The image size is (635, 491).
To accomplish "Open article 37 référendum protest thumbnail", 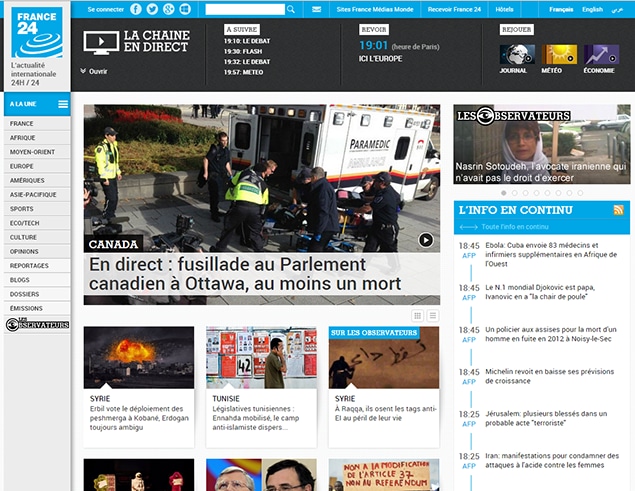I will [x=384, y=475].
